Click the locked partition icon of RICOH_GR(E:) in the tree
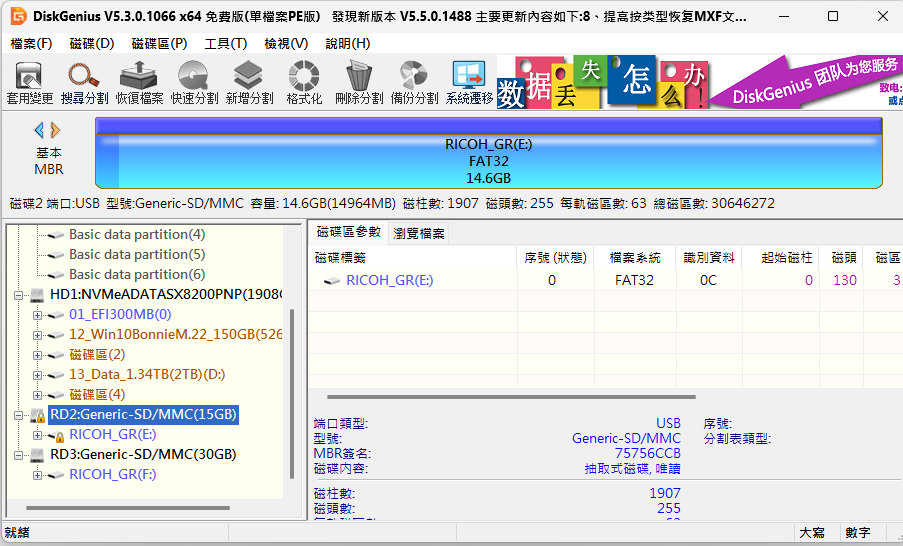903x546 pixels. 56,435
